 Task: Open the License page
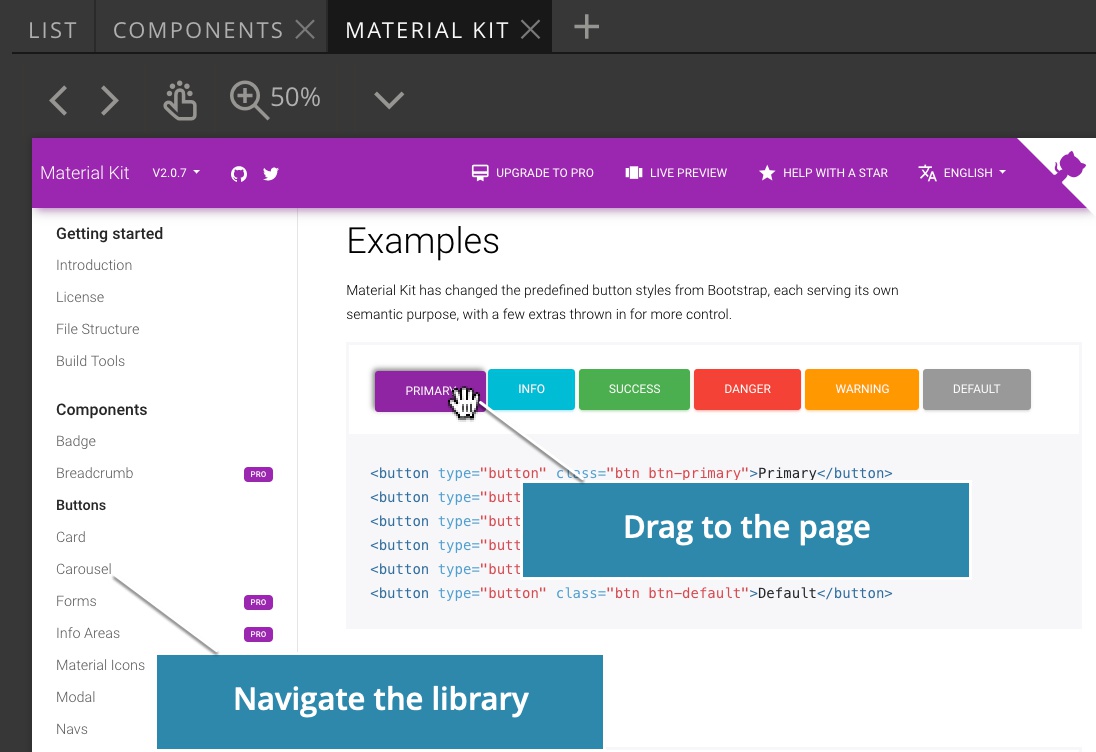[x=80, y=297]
